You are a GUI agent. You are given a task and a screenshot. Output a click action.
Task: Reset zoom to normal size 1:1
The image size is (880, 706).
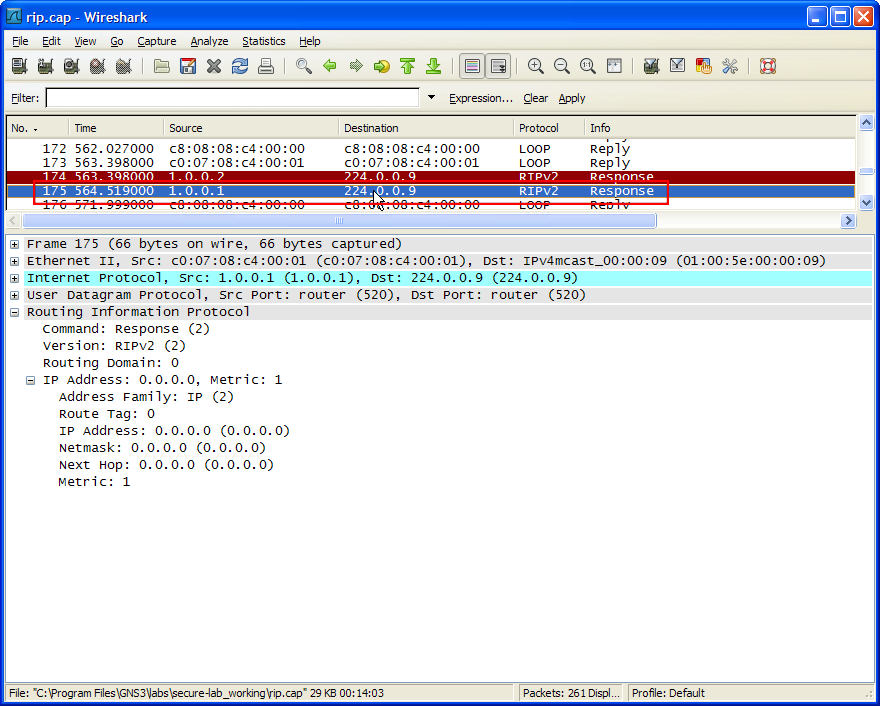coord(588,66)
